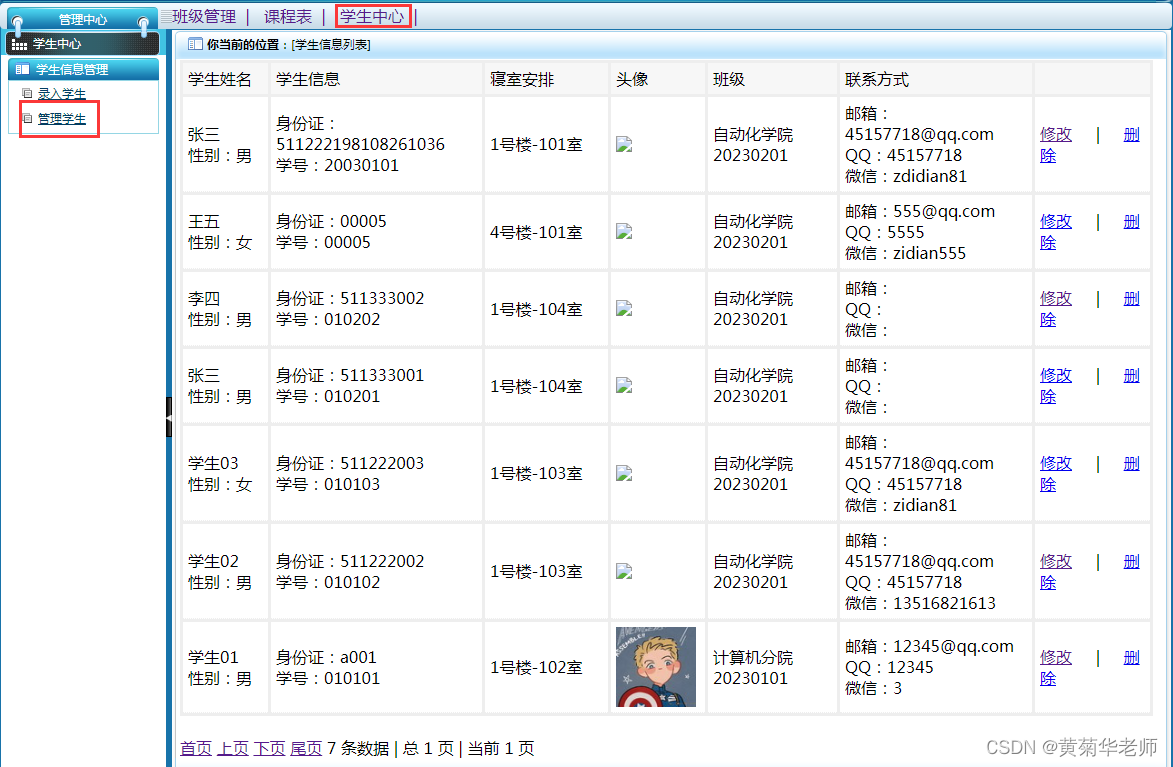Click the location icon before 你当前的位置
Viewport: 1173px width, 767px height.
[x=195, y=44]
